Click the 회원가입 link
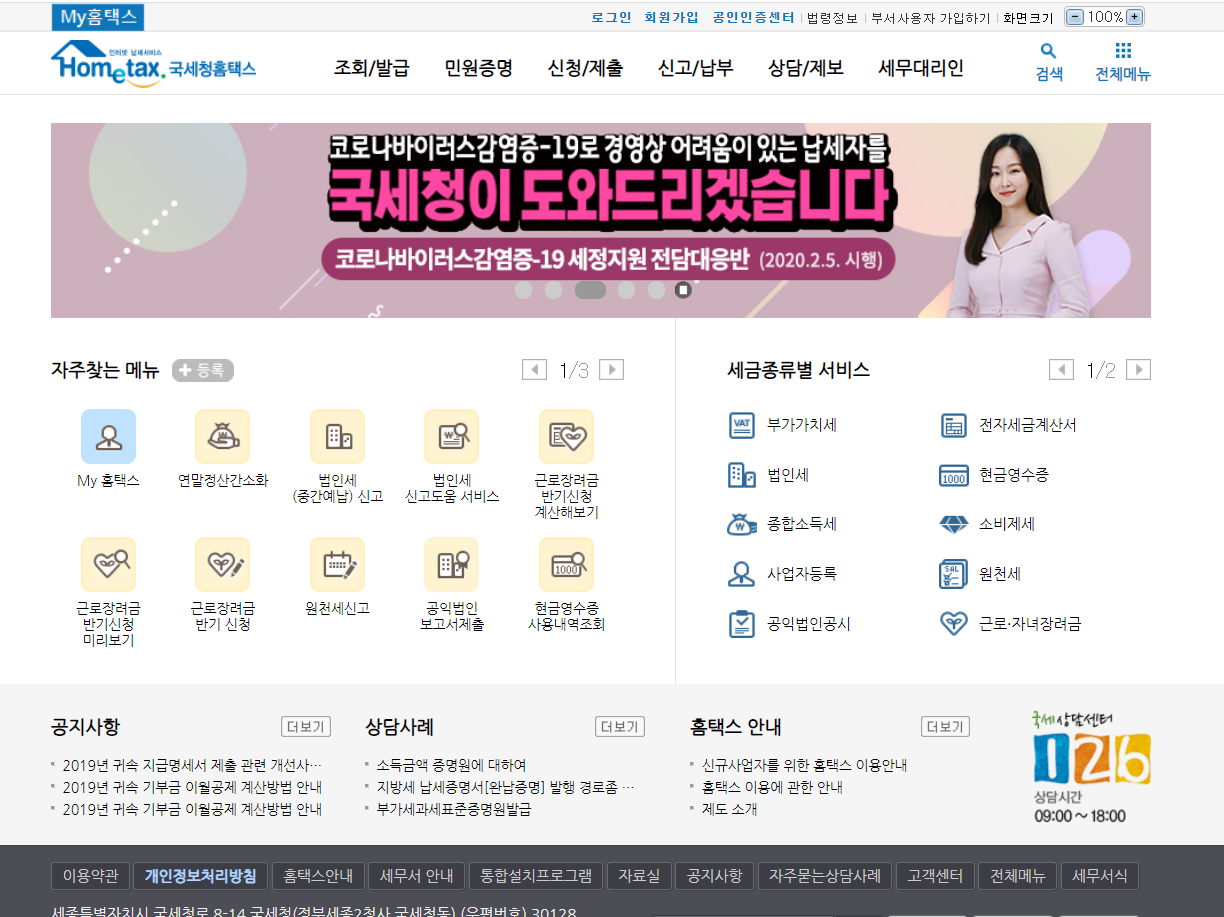 tap(672, 18)
